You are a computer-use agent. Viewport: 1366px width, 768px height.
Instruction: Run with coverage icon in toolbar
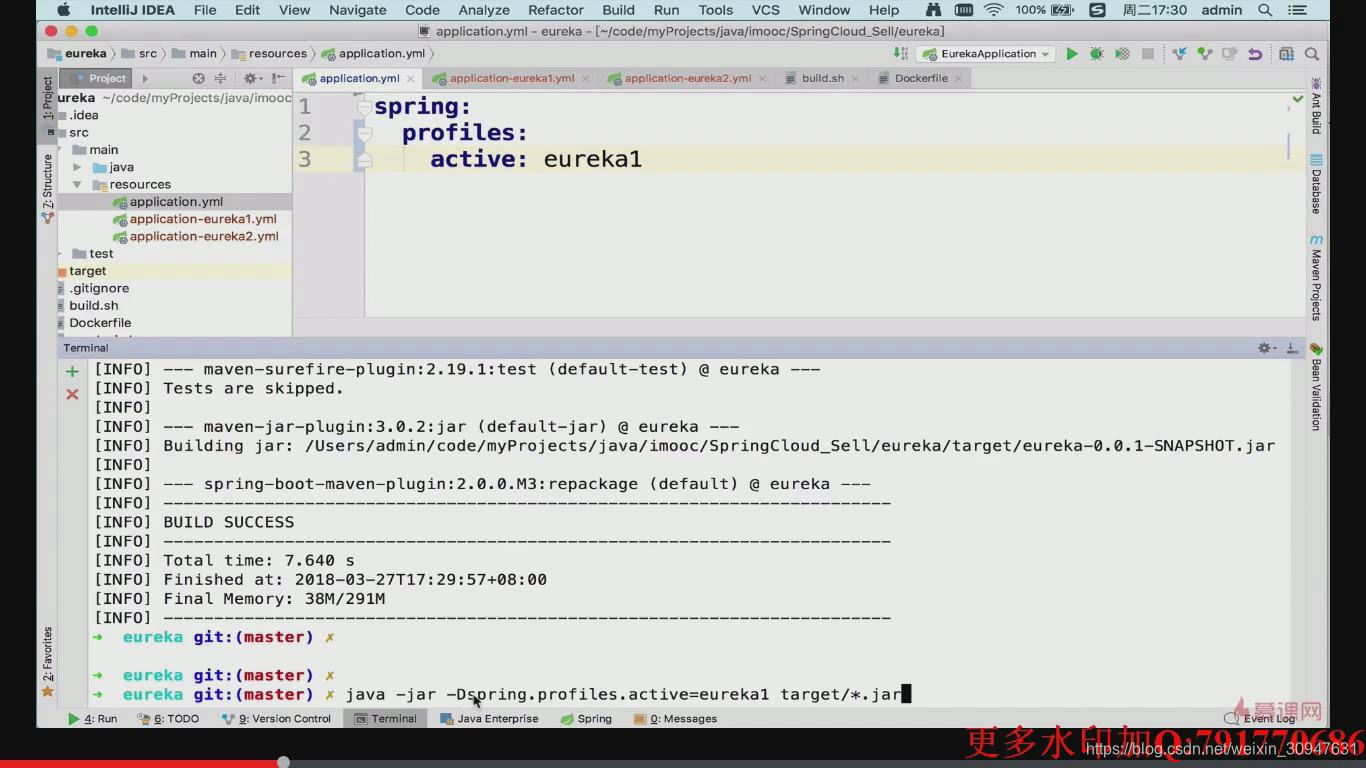coord(1122,54)
